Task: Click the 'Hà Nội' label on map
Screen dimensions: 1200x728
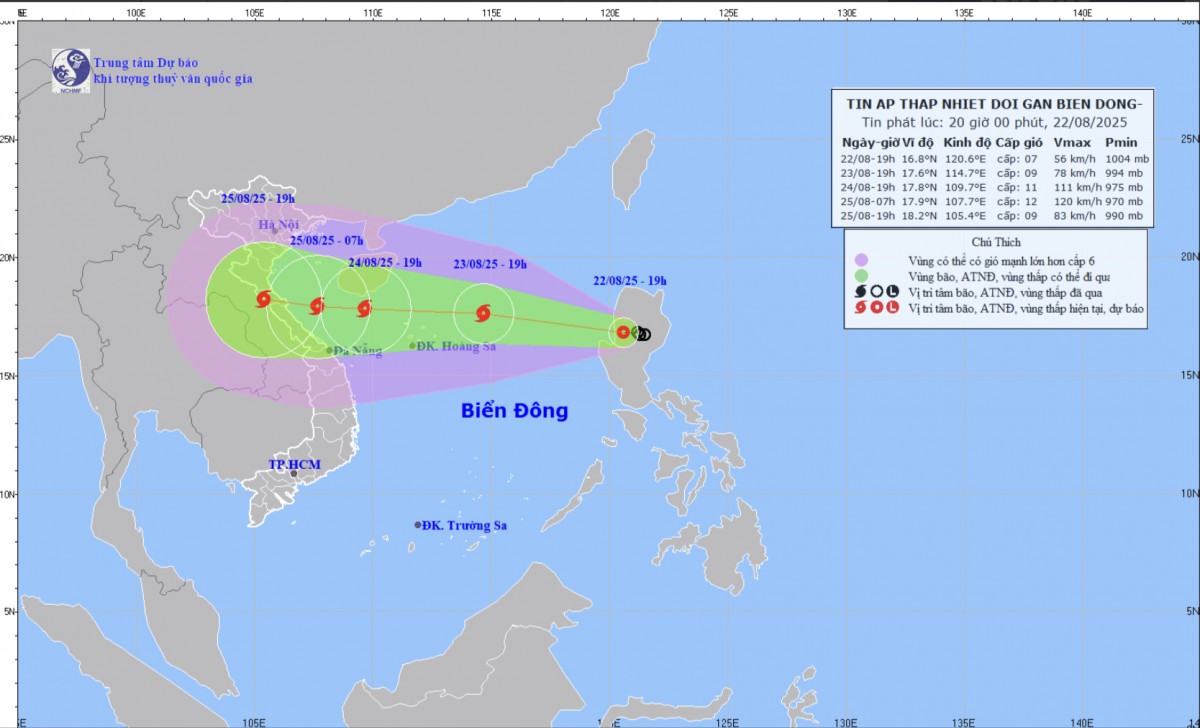Action: (x=279, y=225)
